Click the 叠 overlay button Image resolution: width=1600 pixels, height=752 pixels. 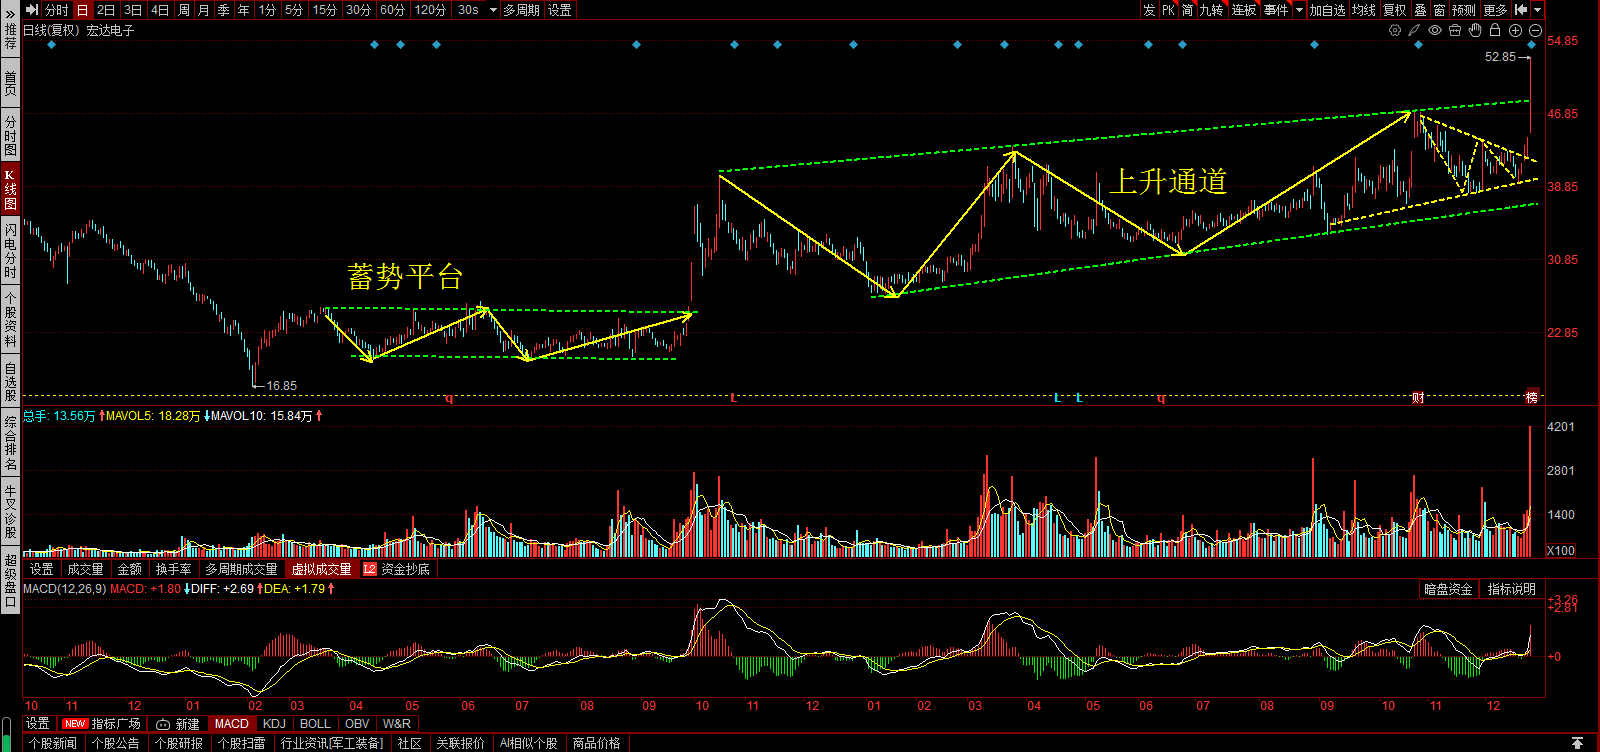(1420, 10)
